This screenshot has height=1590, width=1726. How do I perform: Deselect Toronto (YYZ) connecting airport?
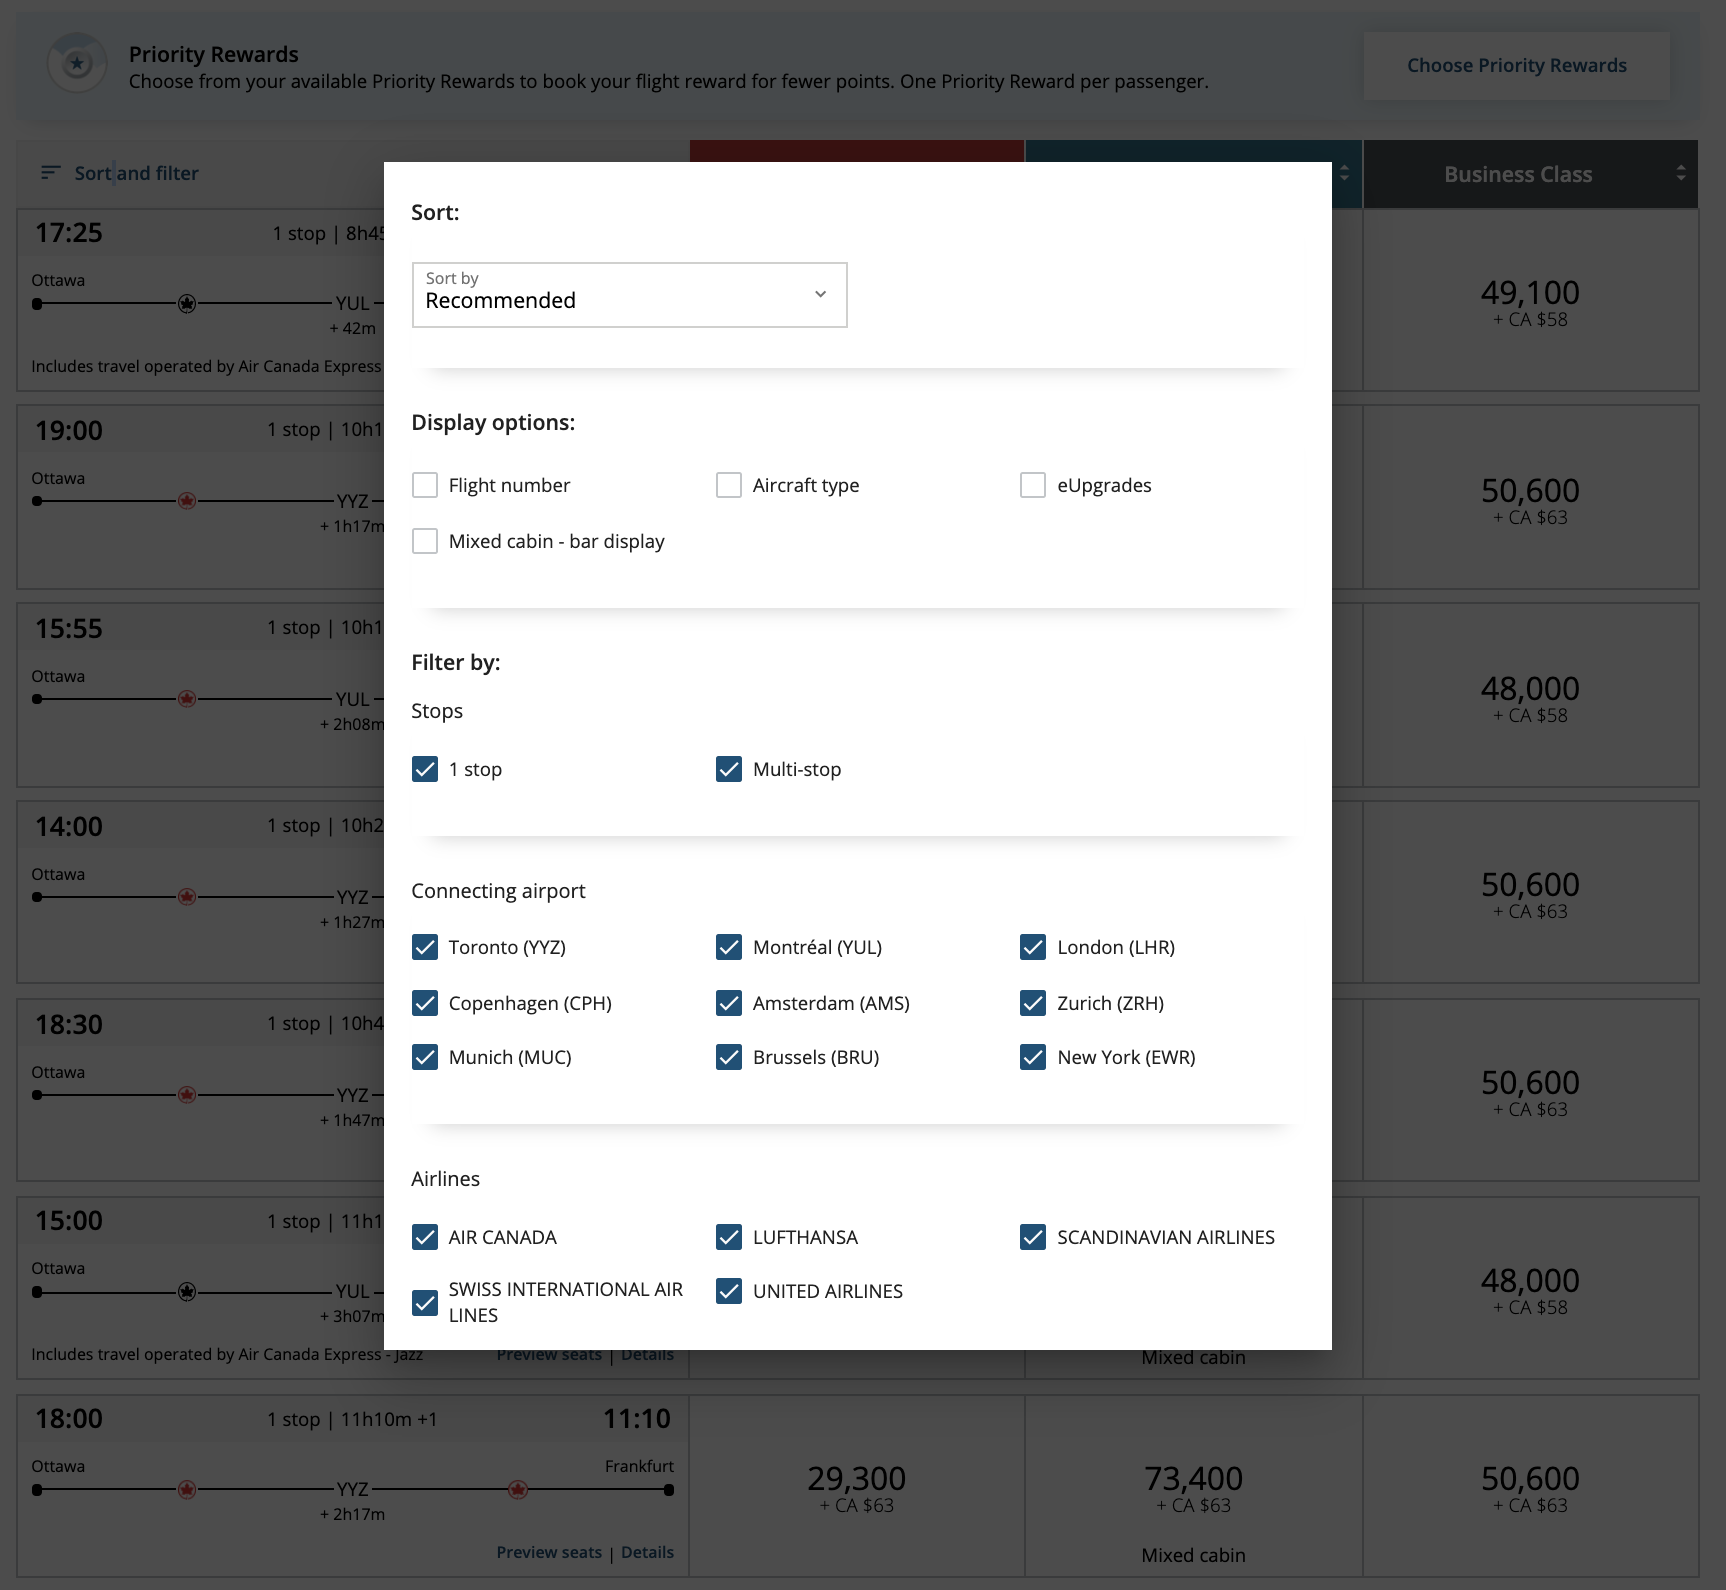click(x=425, y=947)
